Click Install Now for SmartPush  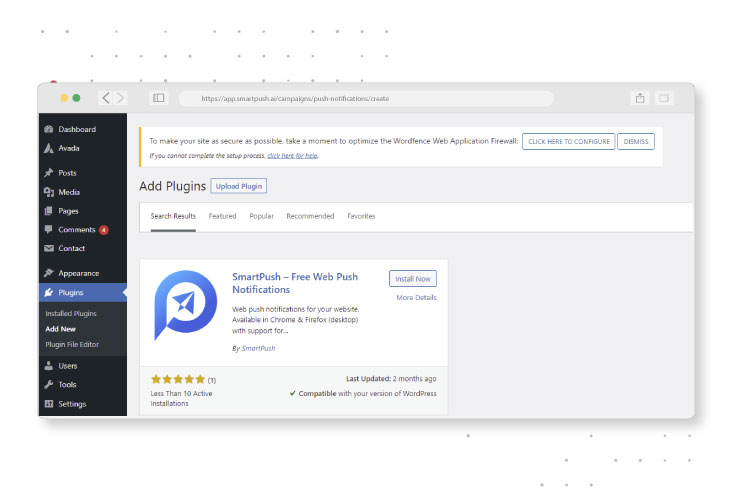coord(413,279)
